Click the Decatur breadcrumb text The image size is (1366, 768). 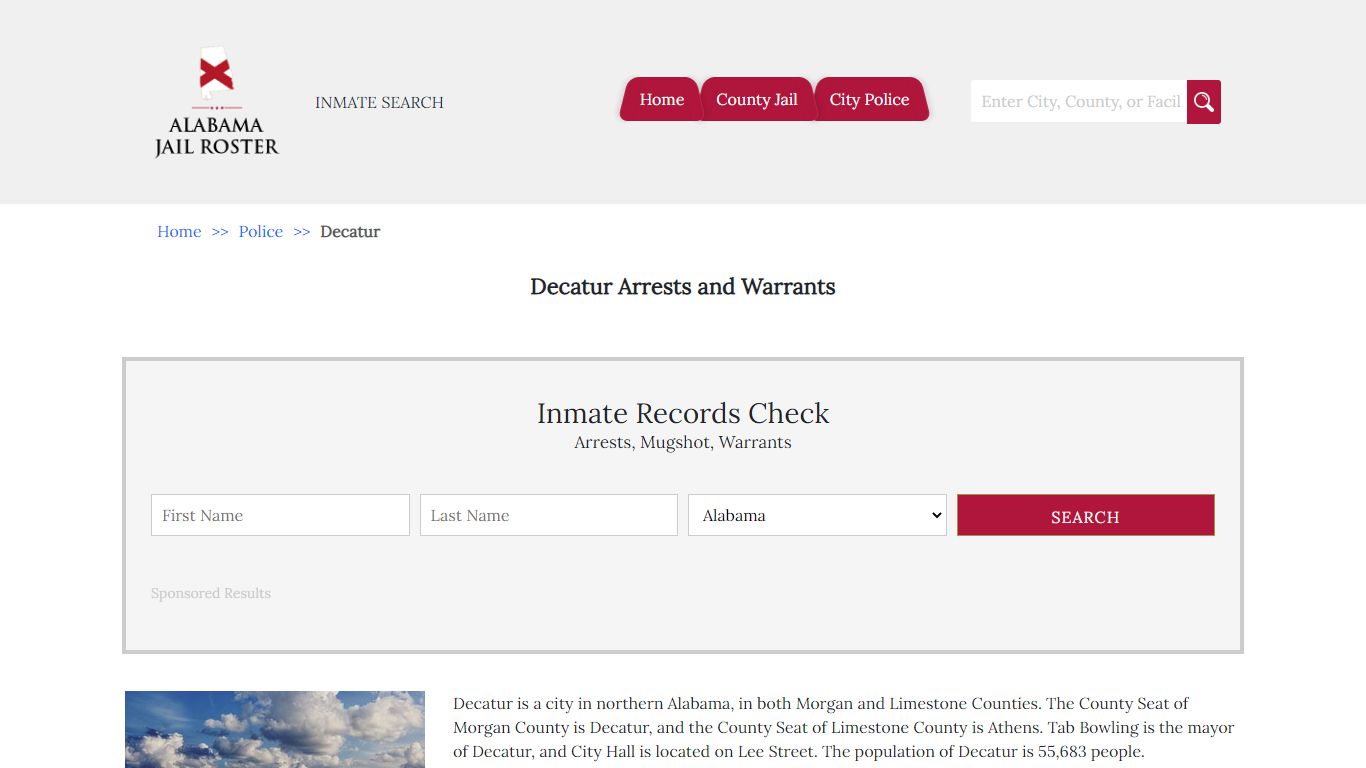[x=350, y=231]
